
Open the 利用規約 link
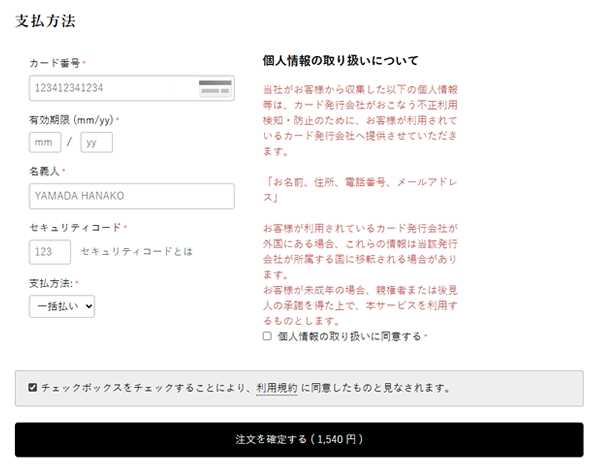pyautogui.click(x=276, y=387)
